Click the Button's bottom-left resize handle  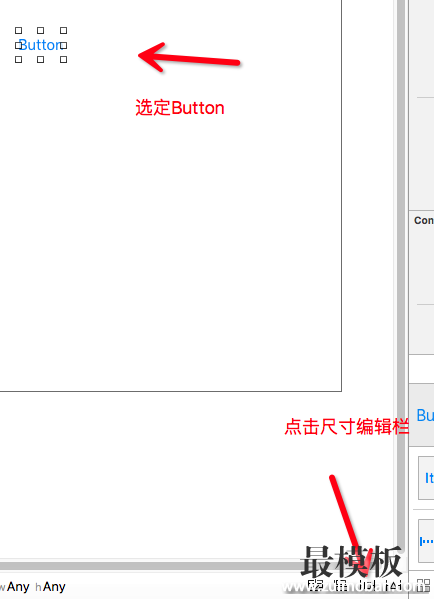[x=18, y=59]
